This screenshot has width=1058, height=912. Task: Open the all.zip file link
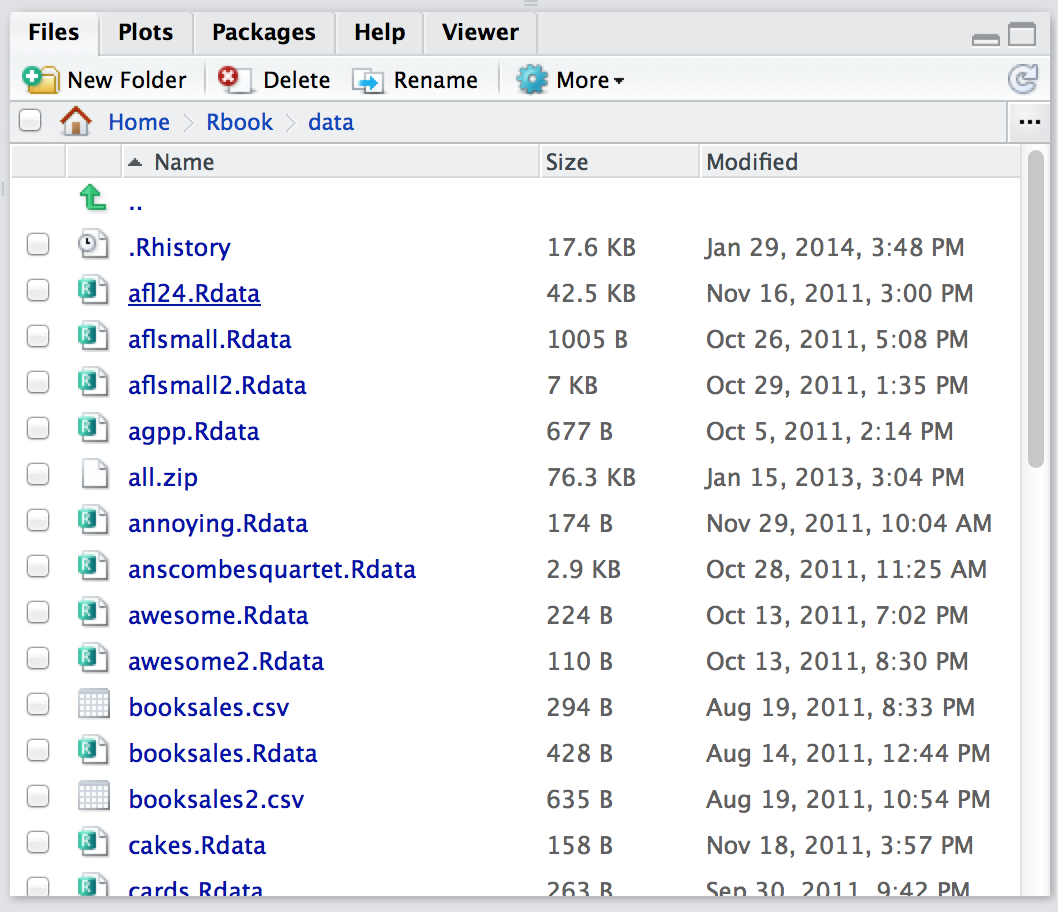(x=162, y=477)
